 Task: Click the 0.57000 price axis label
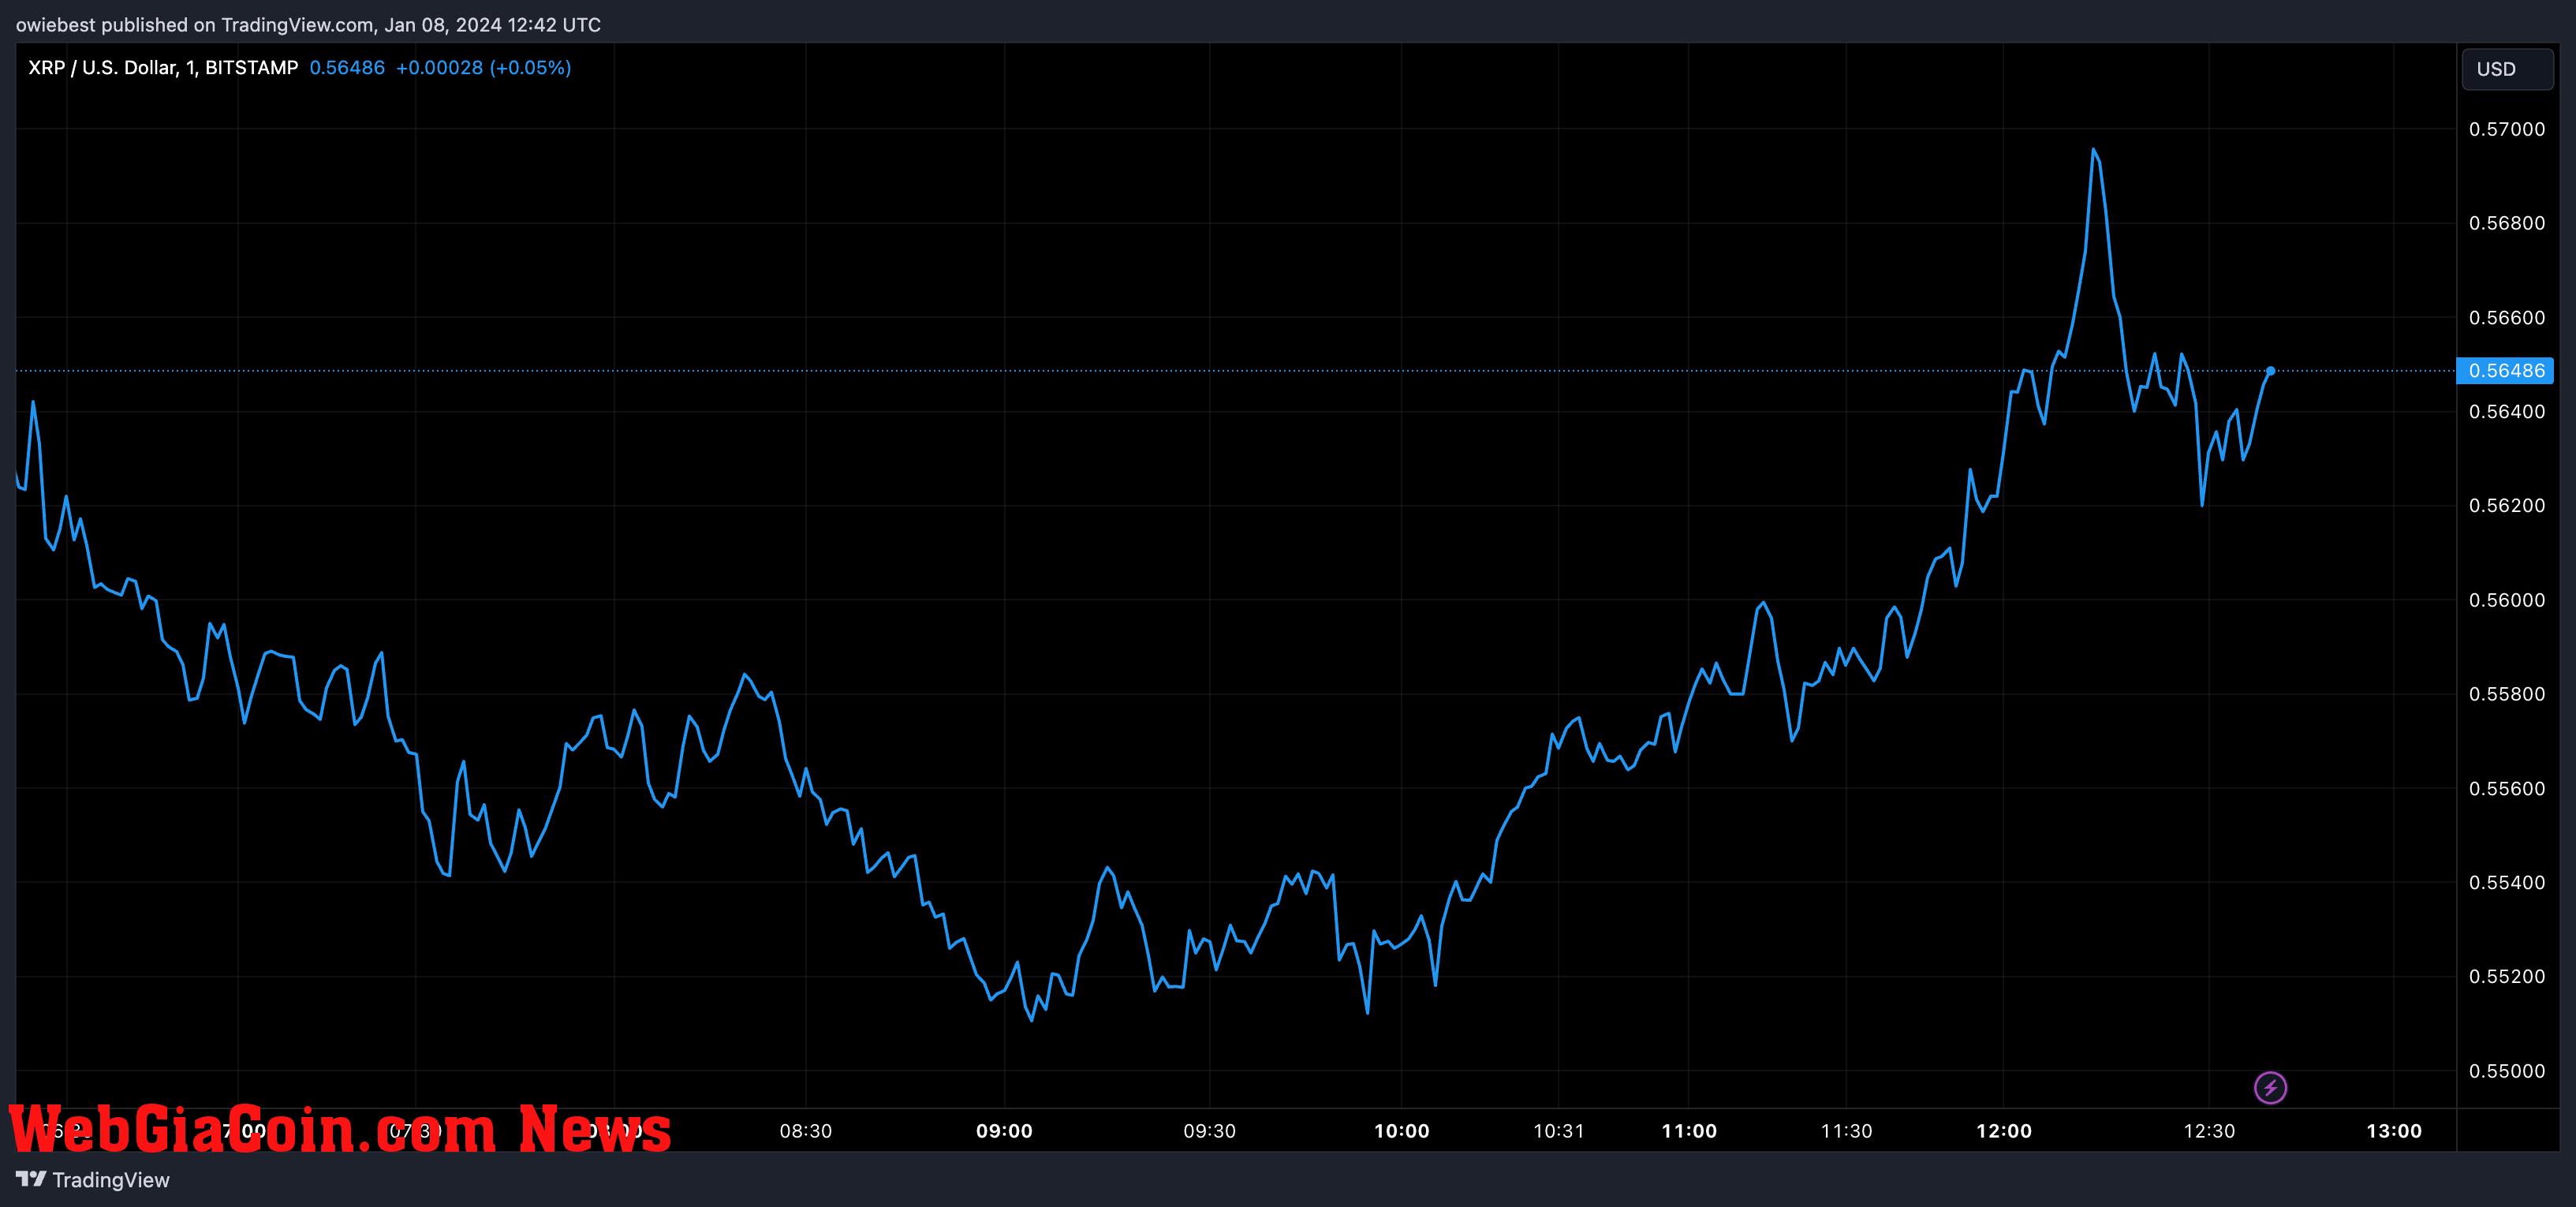click(x=2507, y=129)
